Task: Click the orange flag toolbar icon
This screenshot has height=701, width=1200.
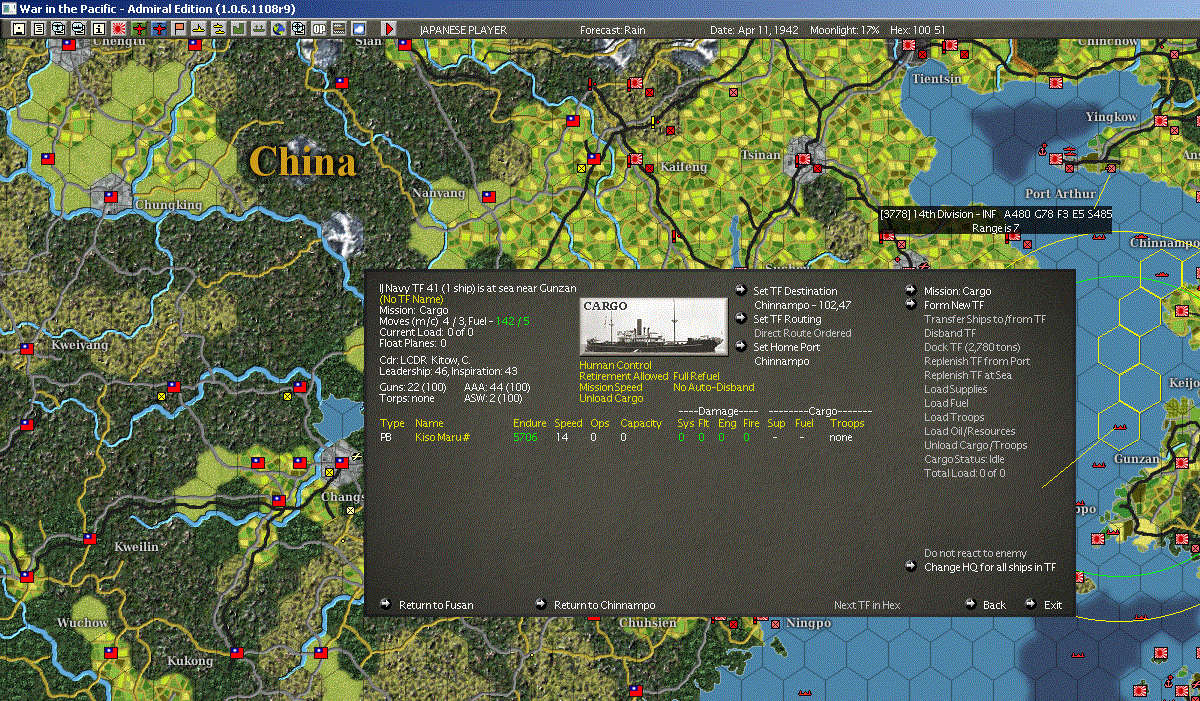Action: (180, 29)
